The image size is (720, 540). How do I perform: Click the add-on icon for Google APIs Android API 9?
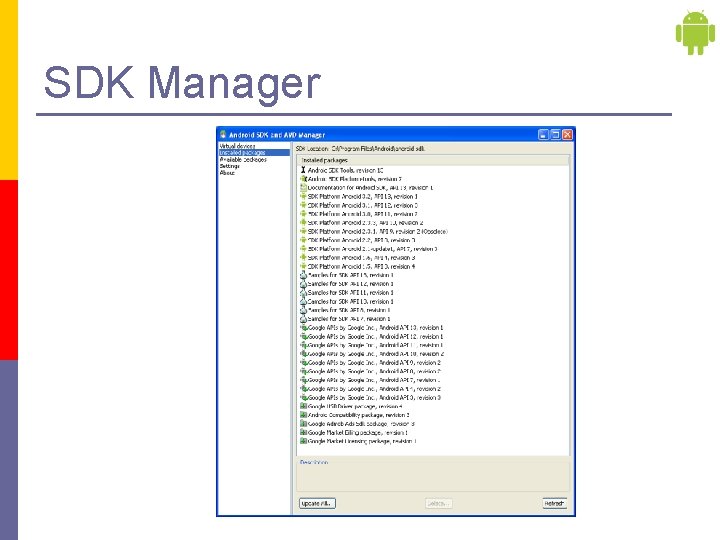coord(303,362)
